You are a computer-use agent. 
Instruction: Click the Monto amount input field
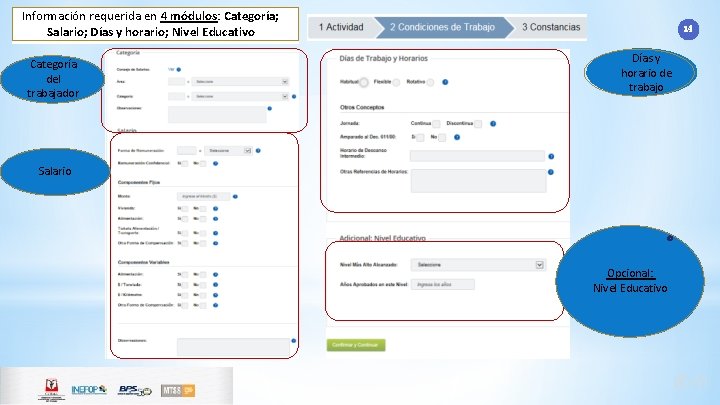pyautogui.click(x=203, y=197)
